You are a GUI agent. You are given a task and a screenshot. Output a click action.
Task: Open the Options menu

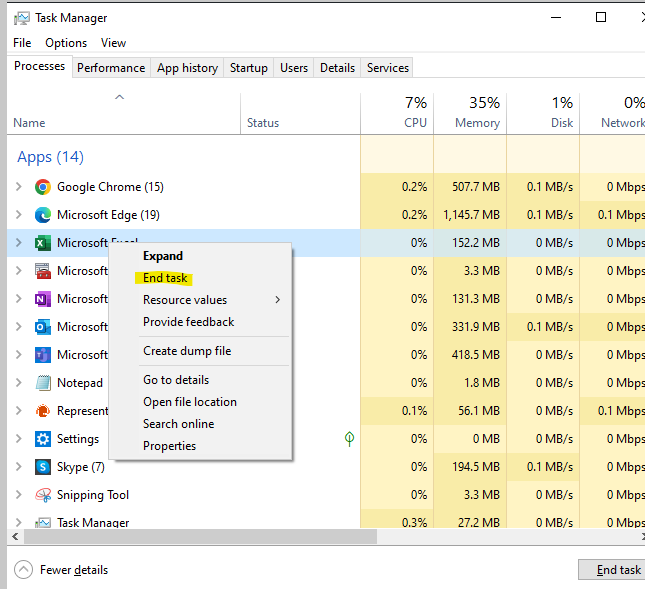tap(66, 43)
